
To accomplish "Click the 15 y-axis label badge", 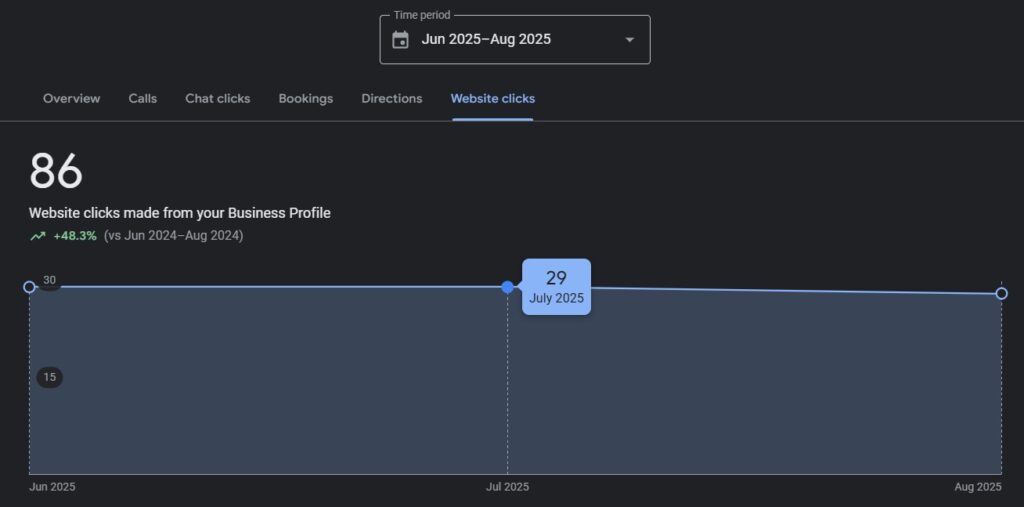I will tap(49, 377).
